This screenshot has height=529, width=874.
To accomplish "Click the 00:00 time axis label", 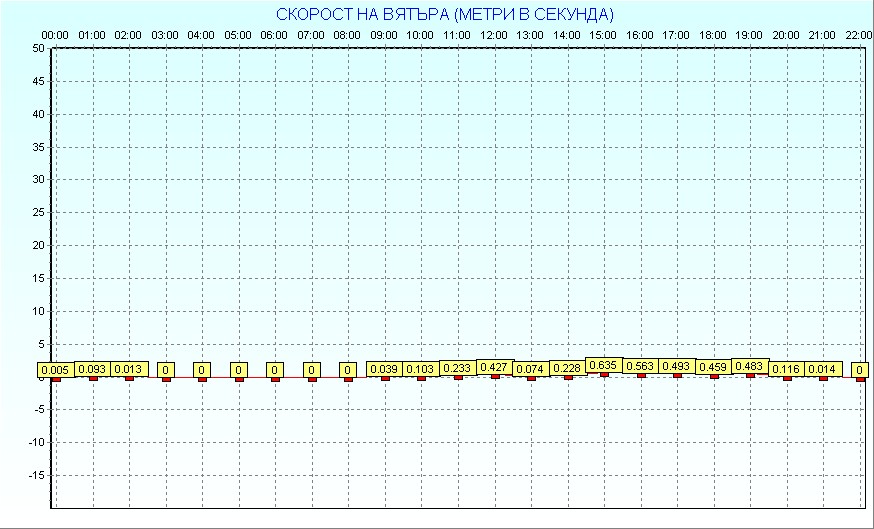I will click(55, 35).
